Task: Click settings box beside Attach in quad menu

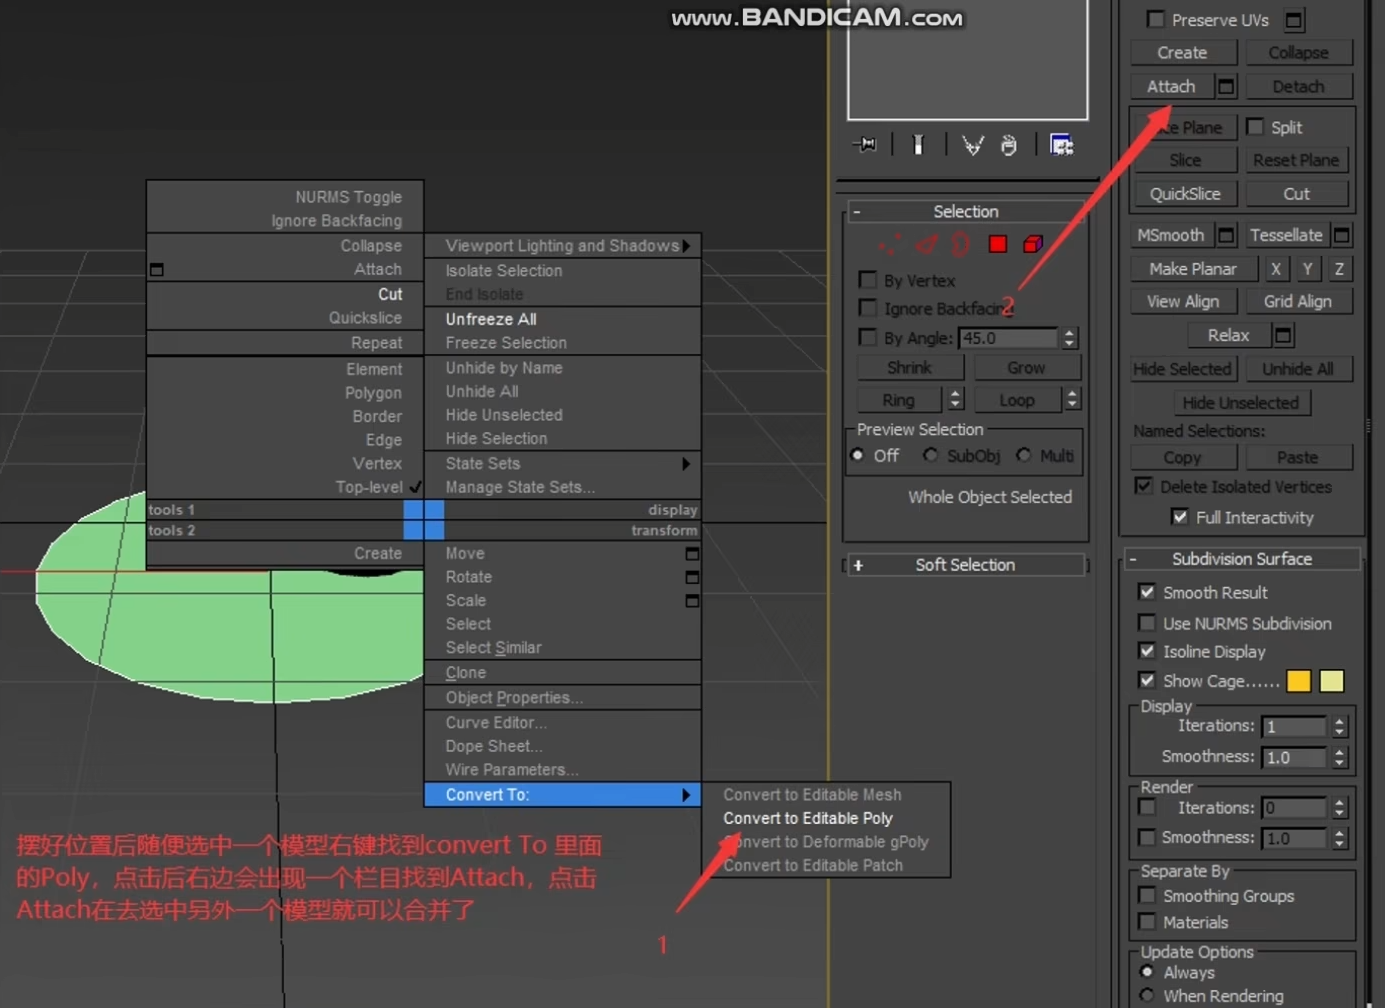Action: click(x=156, y=270)
